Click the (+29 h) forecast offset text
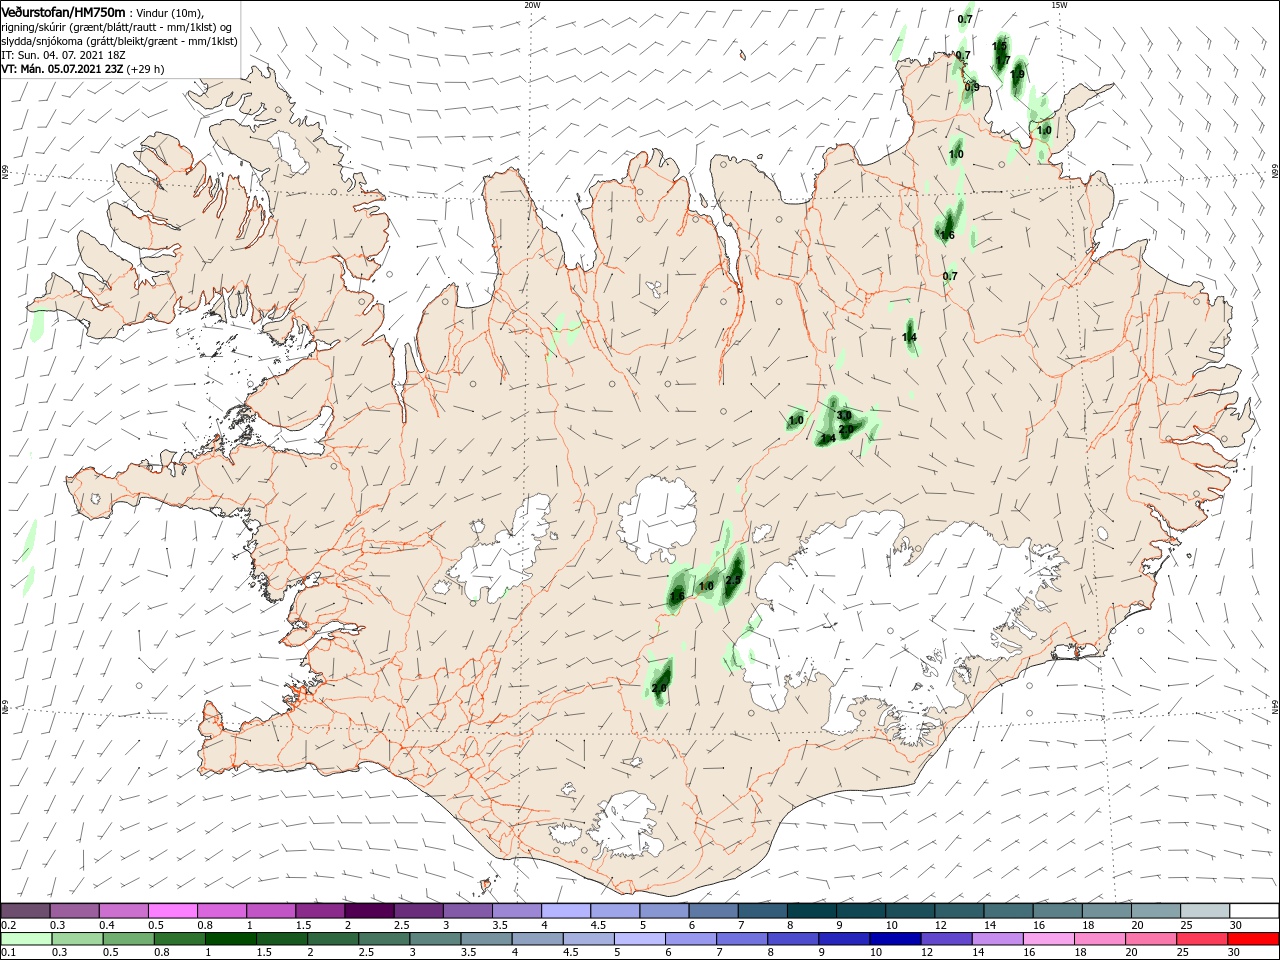Screen dimensions: 1280x960 click(x=146, y=69)
